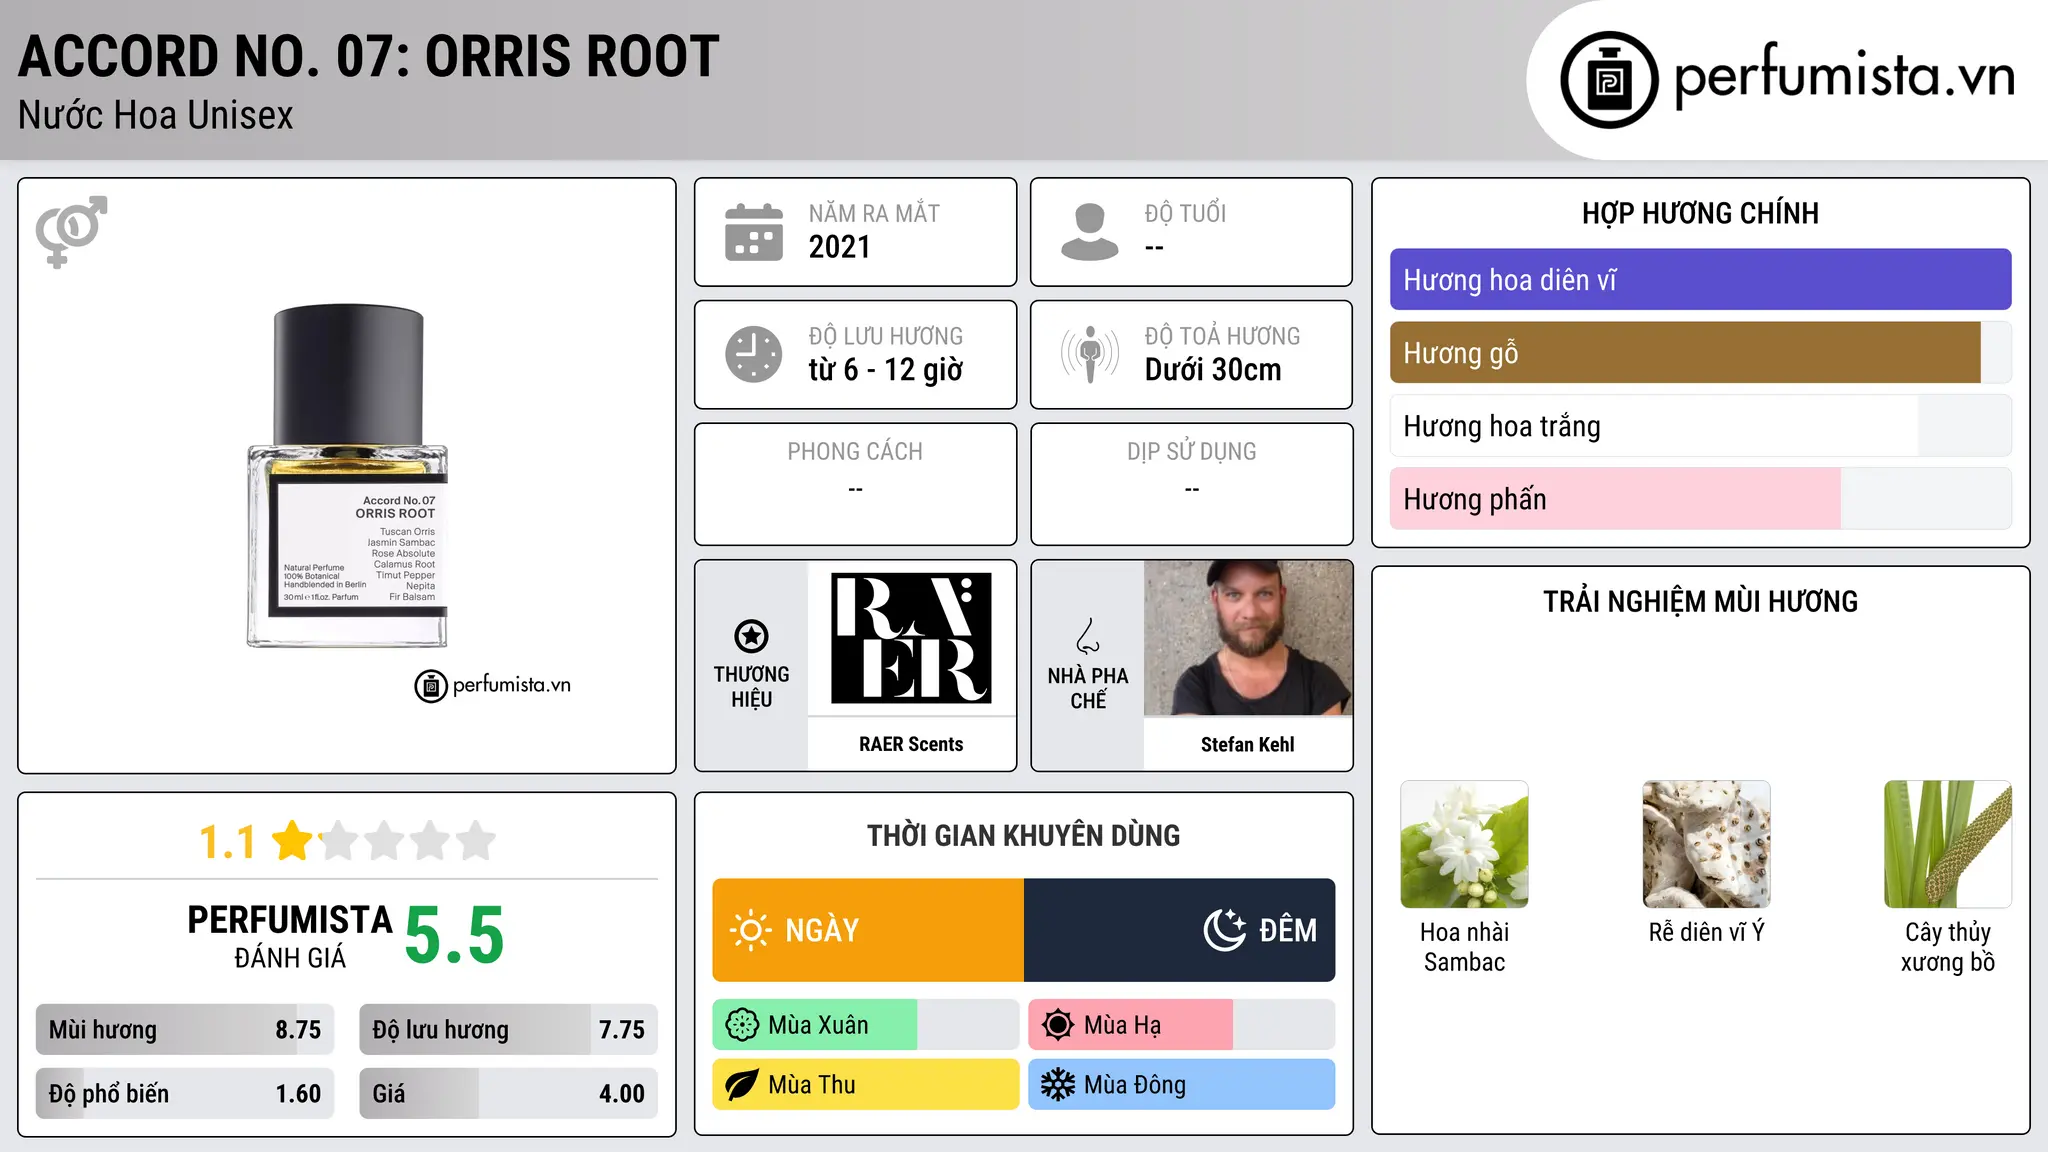2048x1152 pixels.
Task: Click the gold rating star
Action: (x=293, y=841)
